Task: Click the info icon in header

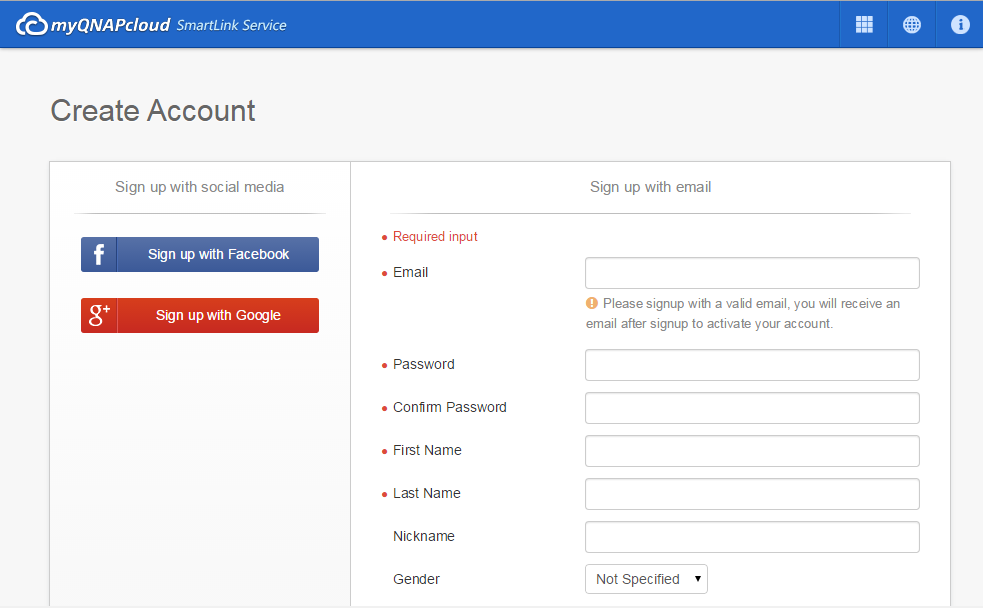Action: pos(960,25)
